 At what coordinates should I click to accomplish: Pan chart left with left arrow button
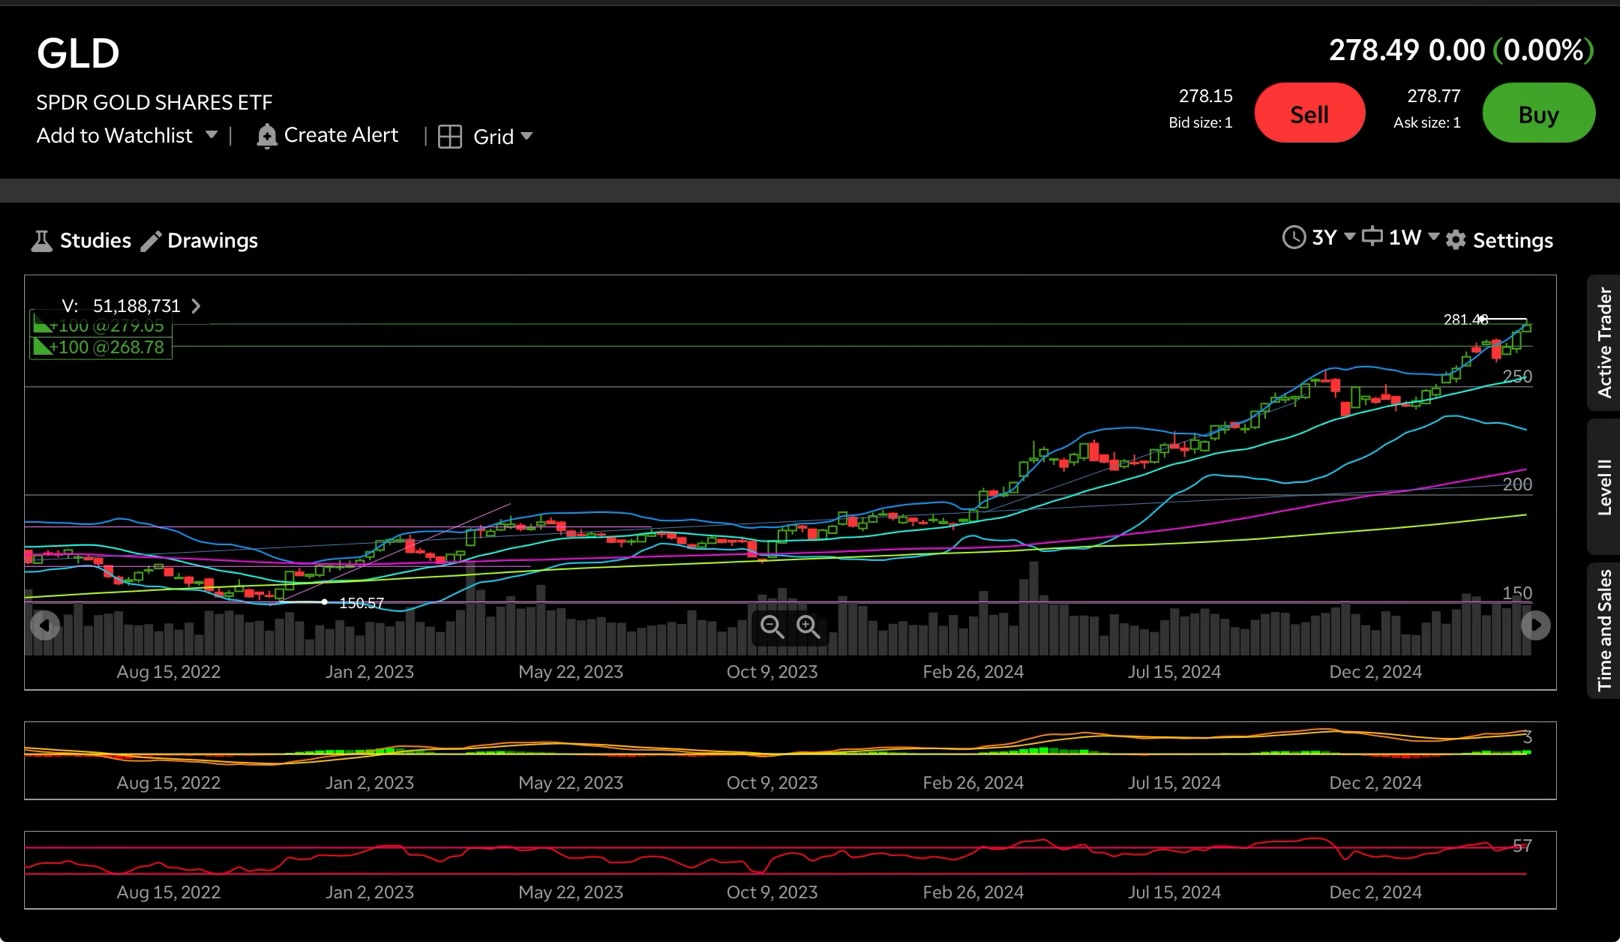[x=45, y=626]
